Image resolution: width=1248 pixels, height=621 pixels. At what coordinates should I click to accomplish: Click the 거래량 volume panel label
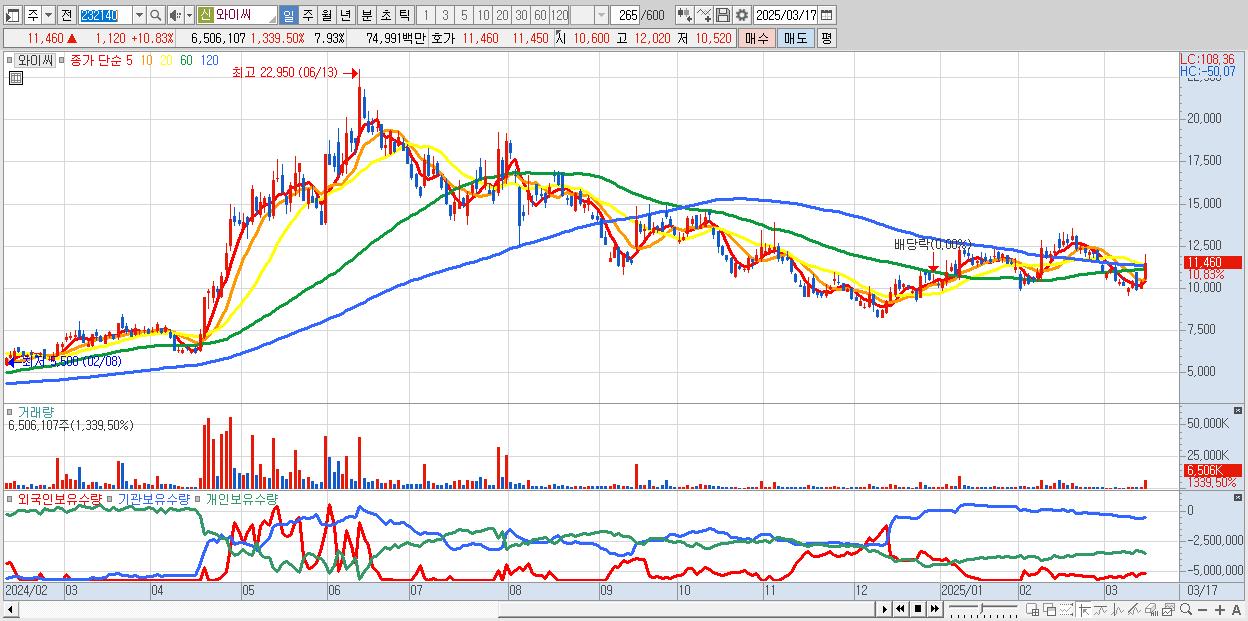click(35, 411)
